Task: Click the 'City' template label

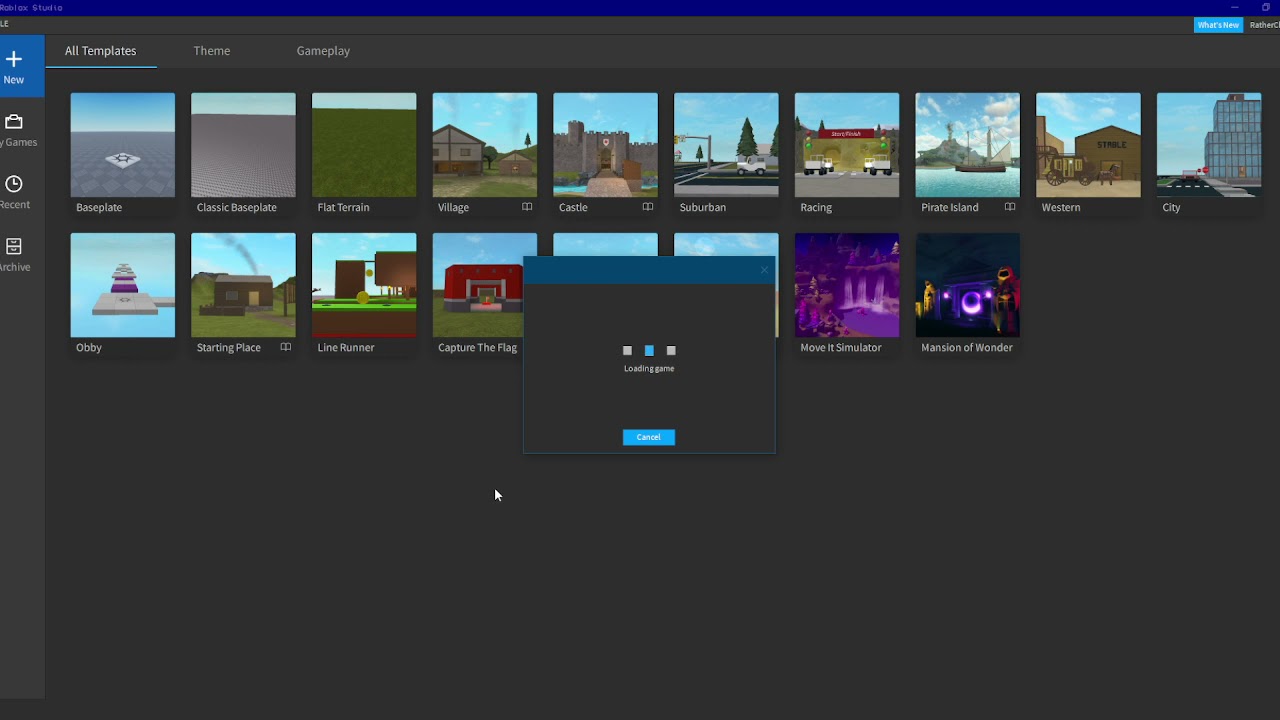Action: click(1171, 207)
